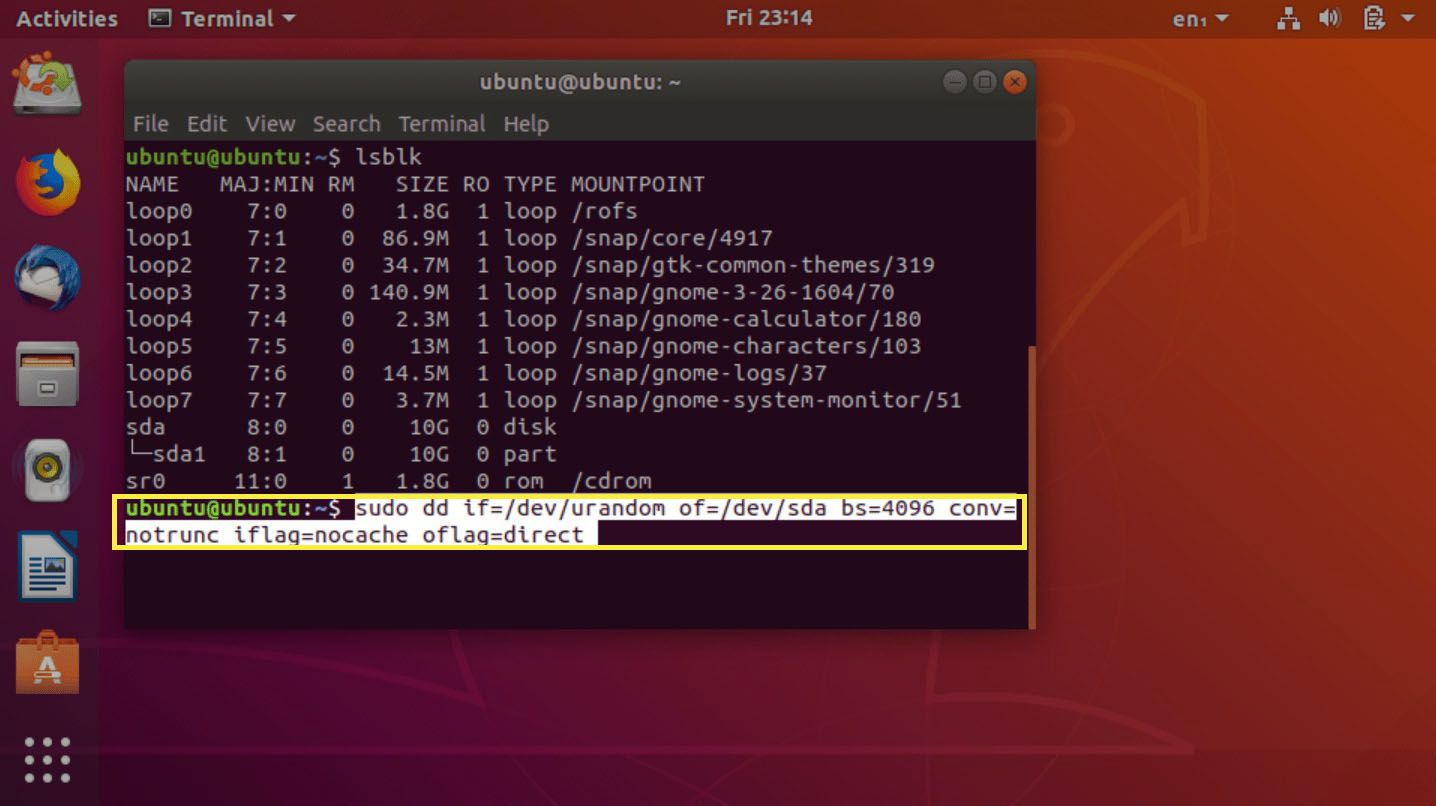1436x806 pixels.
Task: Click the ubuntu@ubuntu: ~ title bar
Action: (580, 82)
